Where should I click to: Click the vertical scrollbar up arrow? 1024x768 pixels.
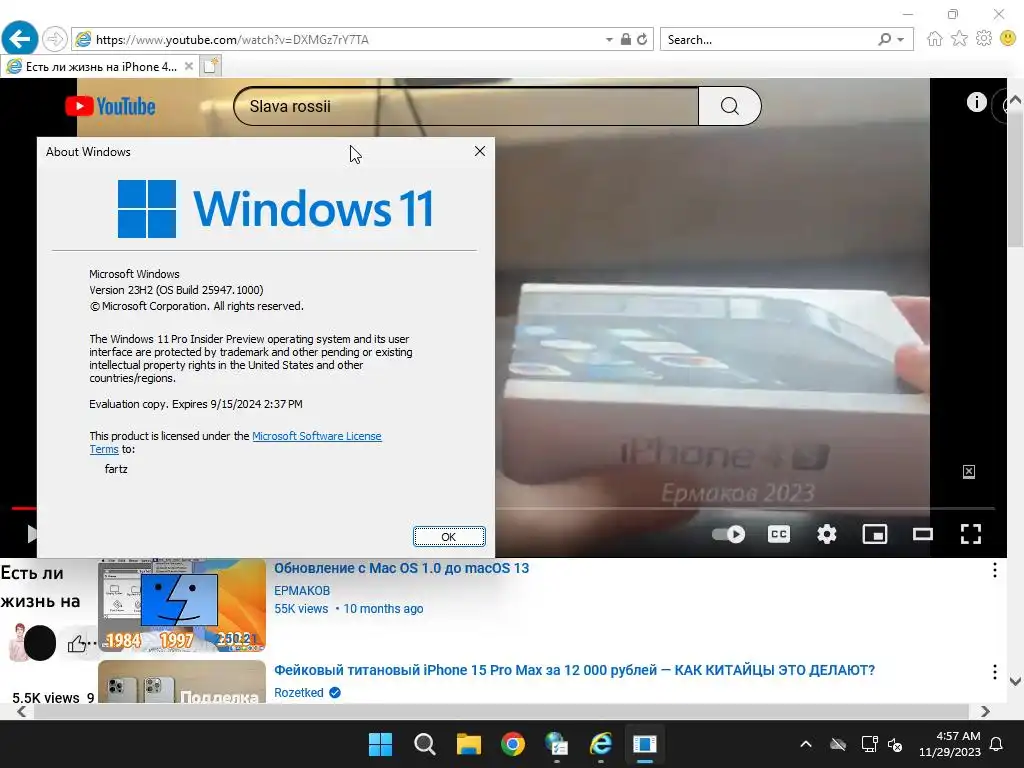tap(1015, 100)
